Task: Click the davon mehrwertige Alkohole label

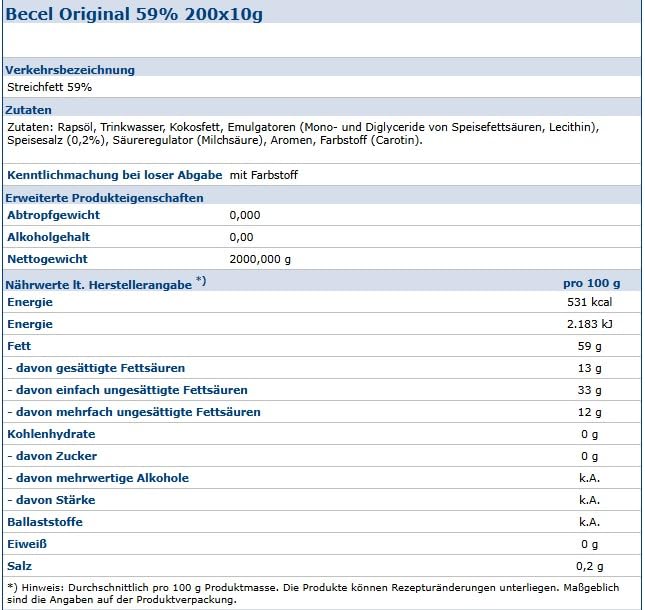Action: point(98,478)
